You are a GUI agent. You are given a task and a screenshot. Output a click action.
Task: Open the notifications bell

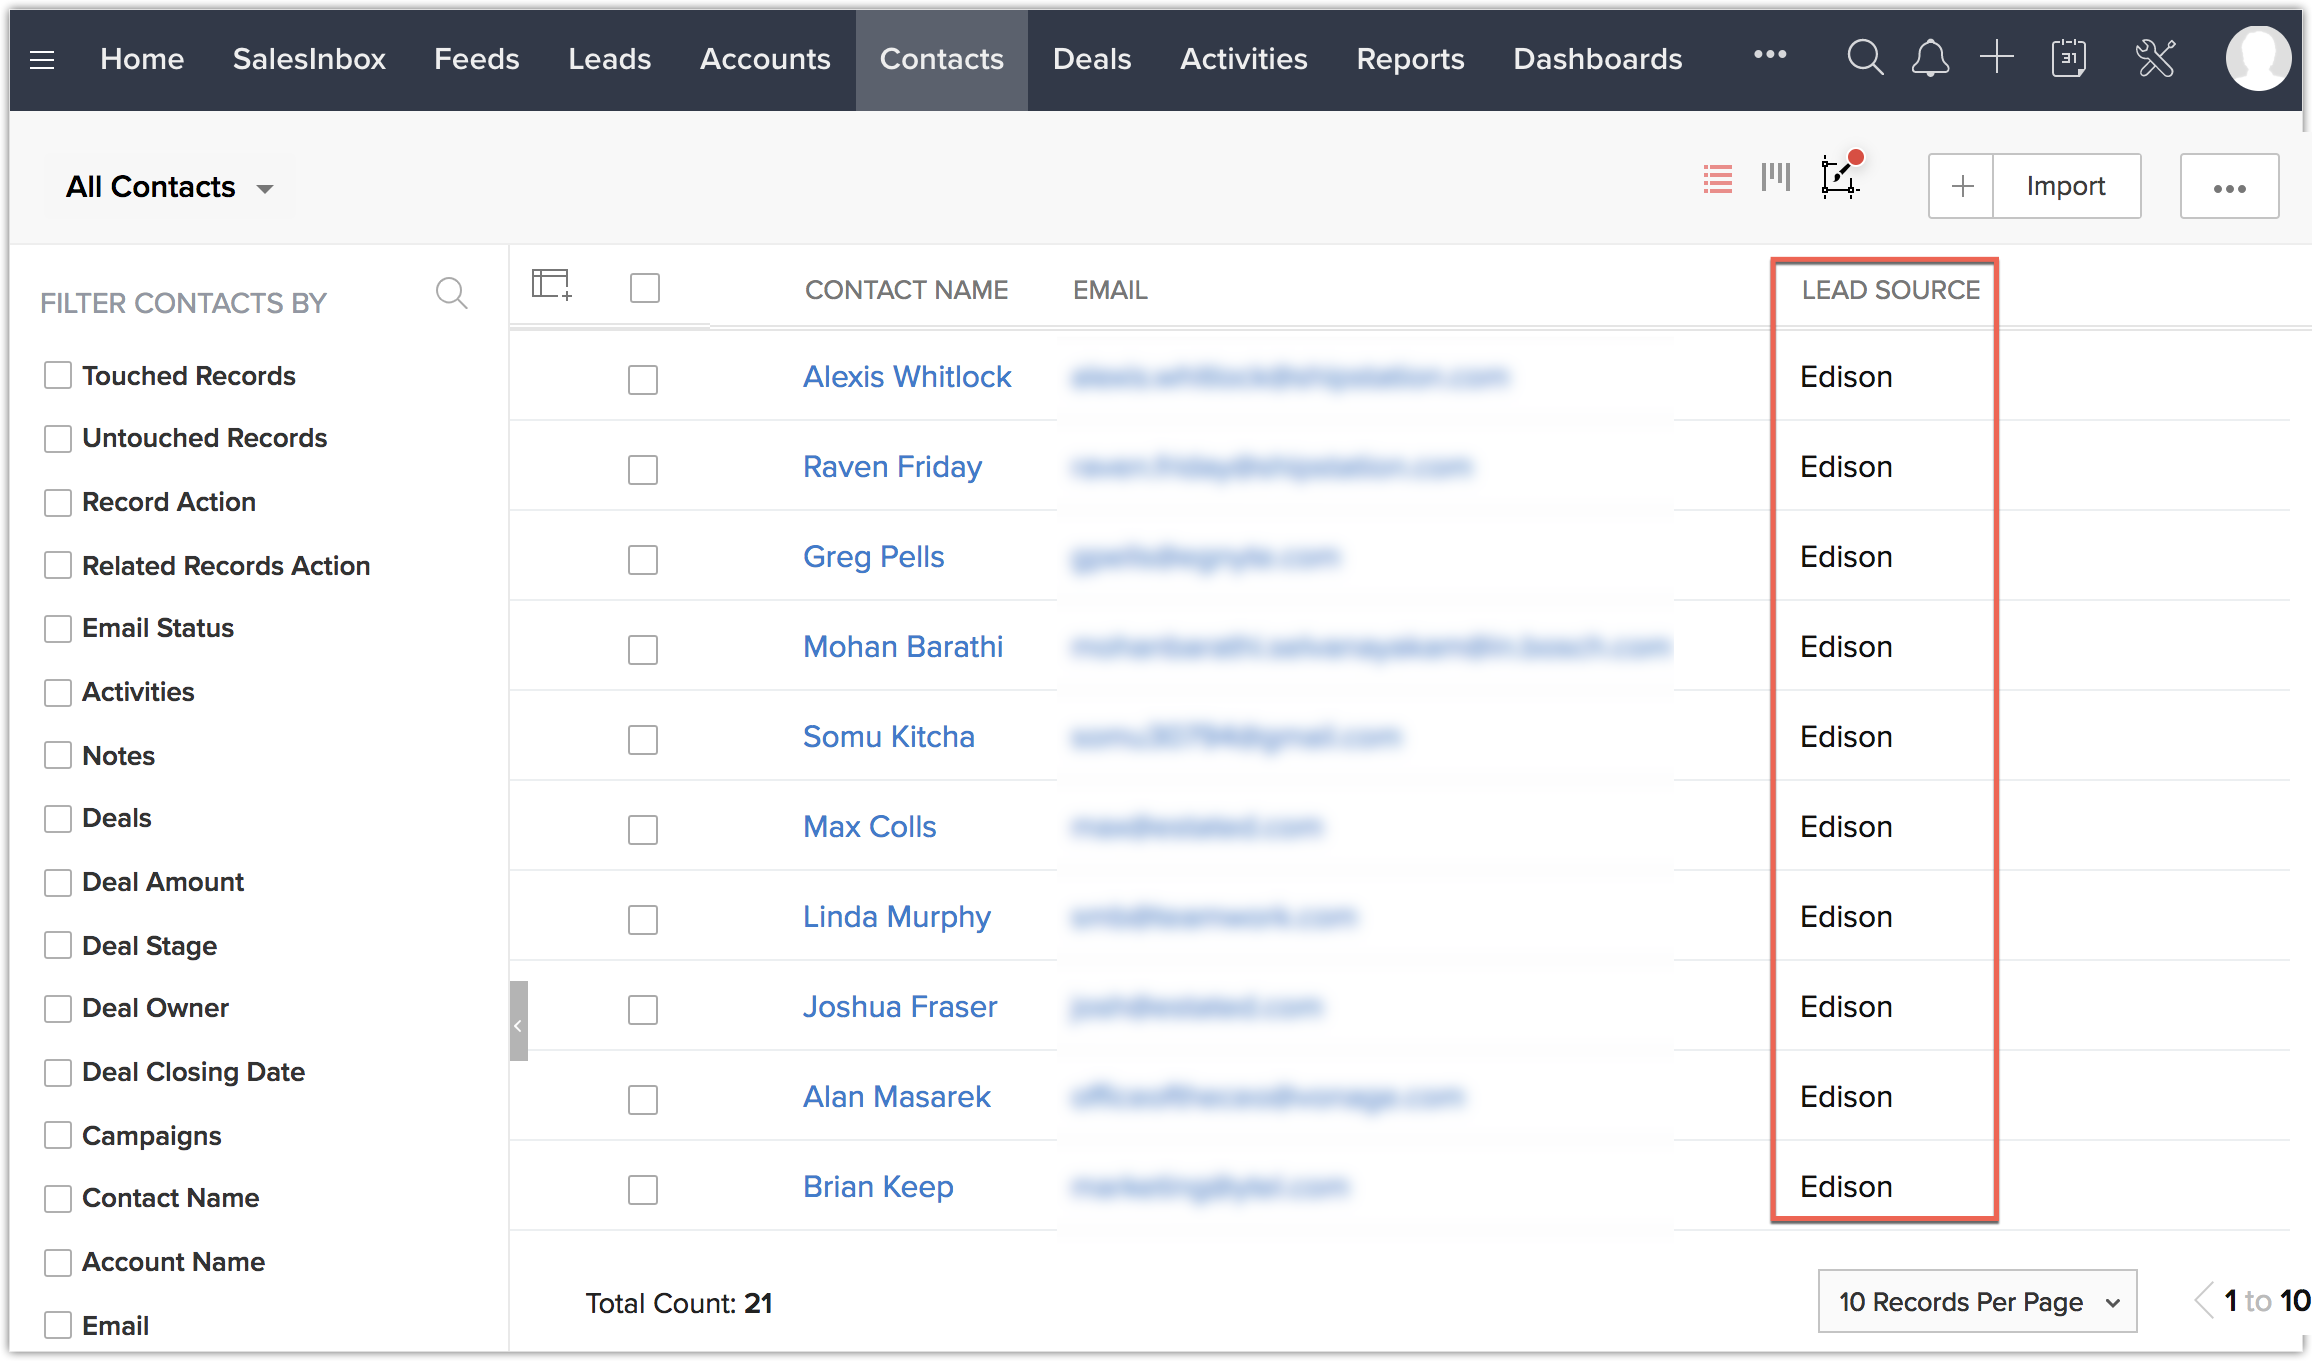click(x=1930, y=58)
